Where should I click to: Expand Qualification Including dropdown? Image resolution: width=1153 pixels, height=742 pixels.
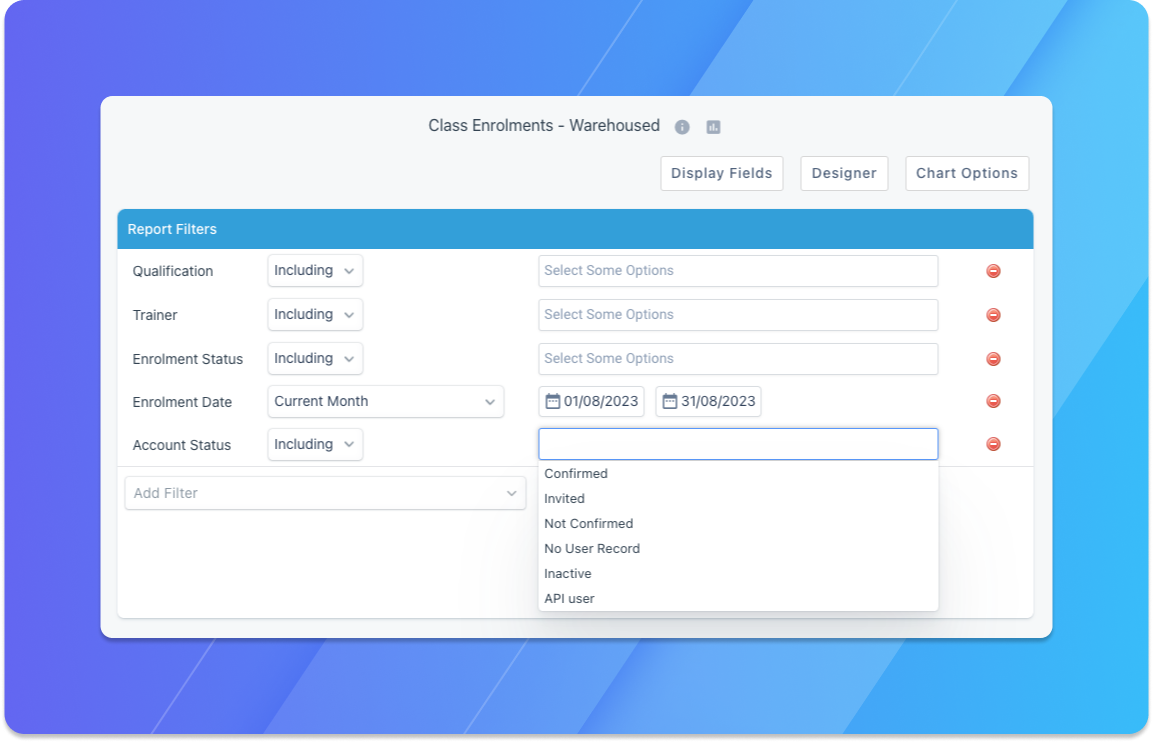(315, 271)
